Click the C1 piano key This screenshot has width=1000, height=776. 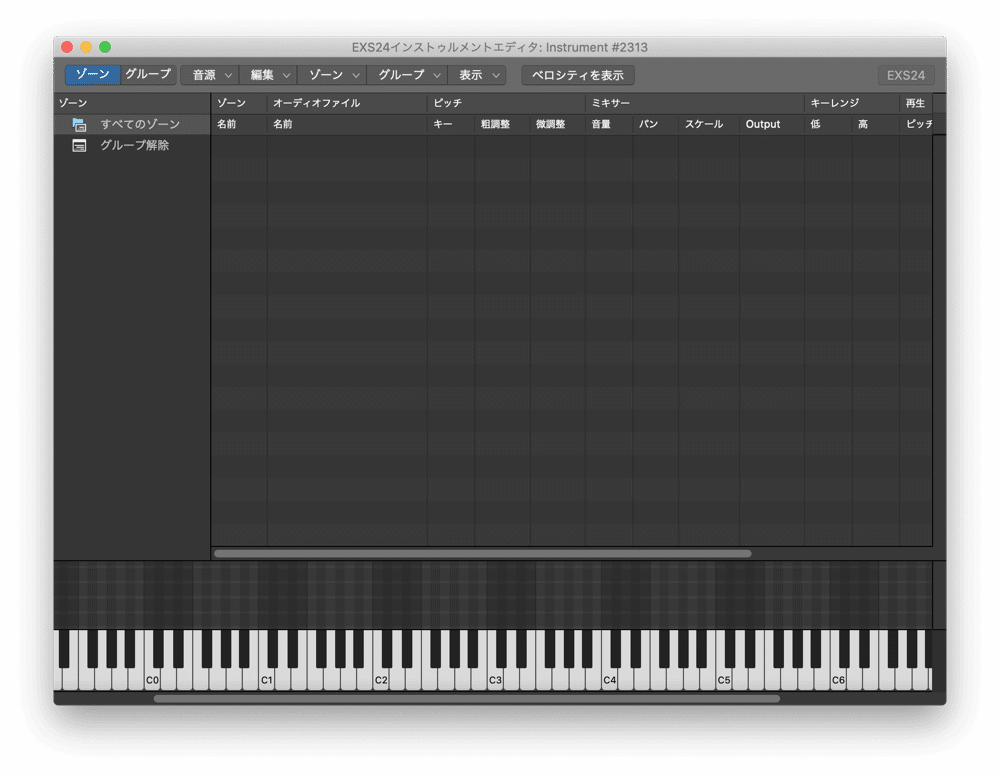267,680
